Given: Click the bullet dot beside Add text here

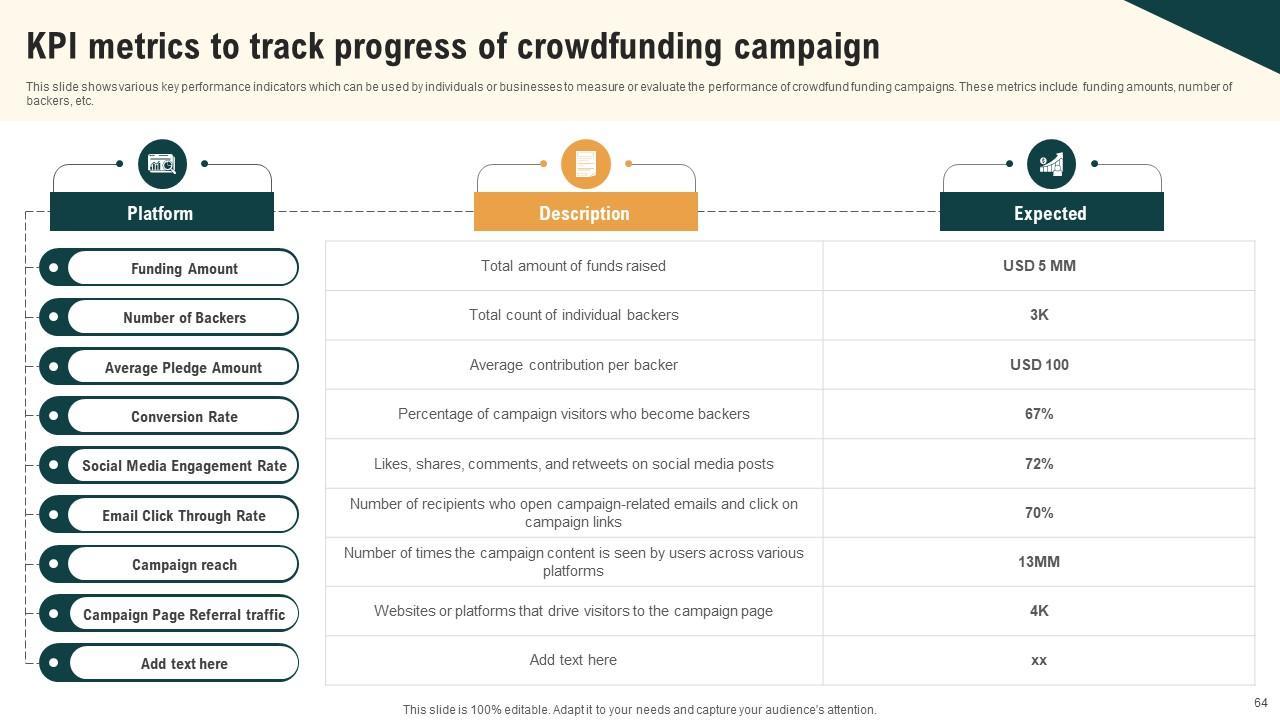Looking at the screenshot, I should point(54,663).
